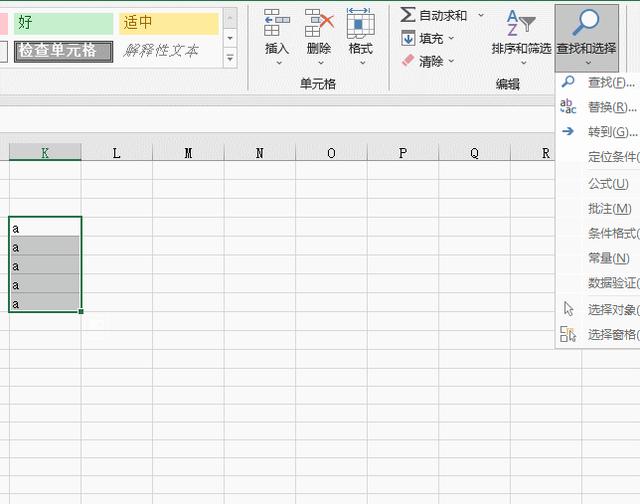Click the Find and Select magnifier icon
The image size is (640, 504).
click(x=586, y=23)
